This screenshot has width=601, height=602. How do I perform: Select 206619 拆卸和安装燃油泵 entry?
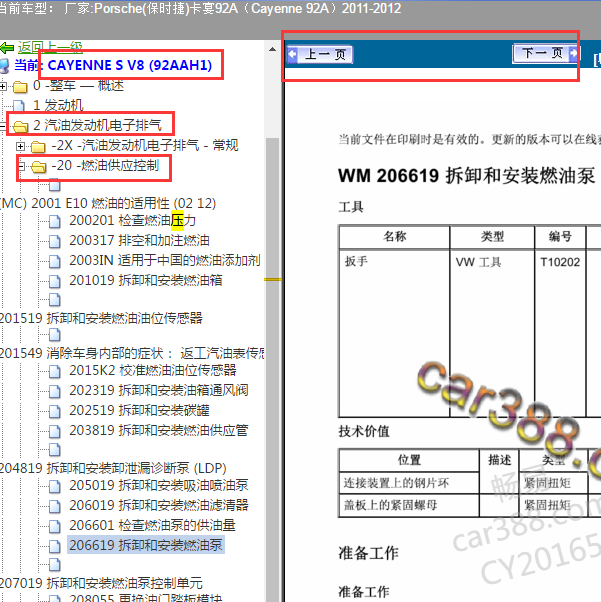[x=146, y=545]
